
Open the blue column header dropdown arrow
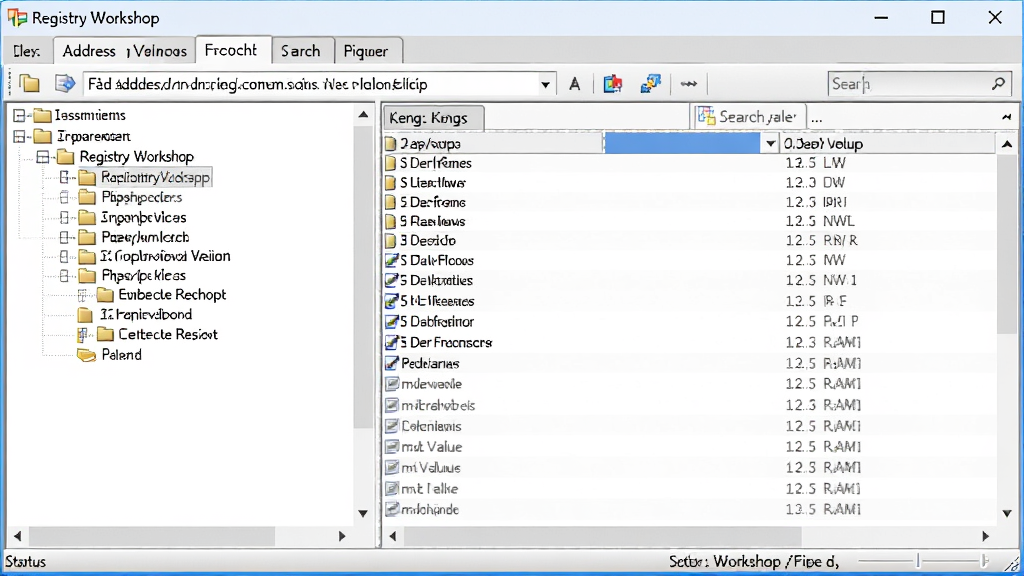771,144
